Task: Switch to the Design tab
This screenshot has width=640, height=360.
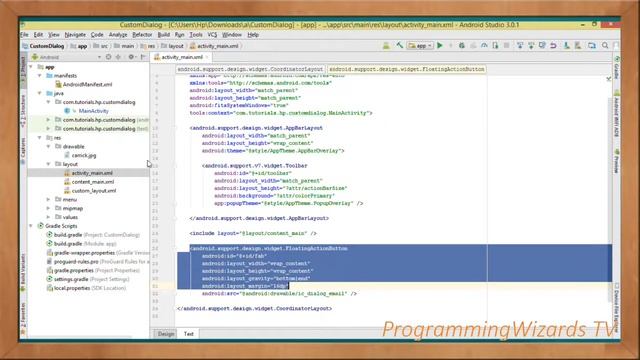Action: [x=166, y=334]
